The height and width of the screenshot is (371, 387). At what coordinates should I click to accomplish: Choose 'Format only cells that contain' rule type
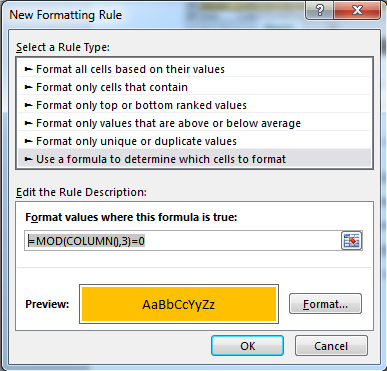[194, 87]
